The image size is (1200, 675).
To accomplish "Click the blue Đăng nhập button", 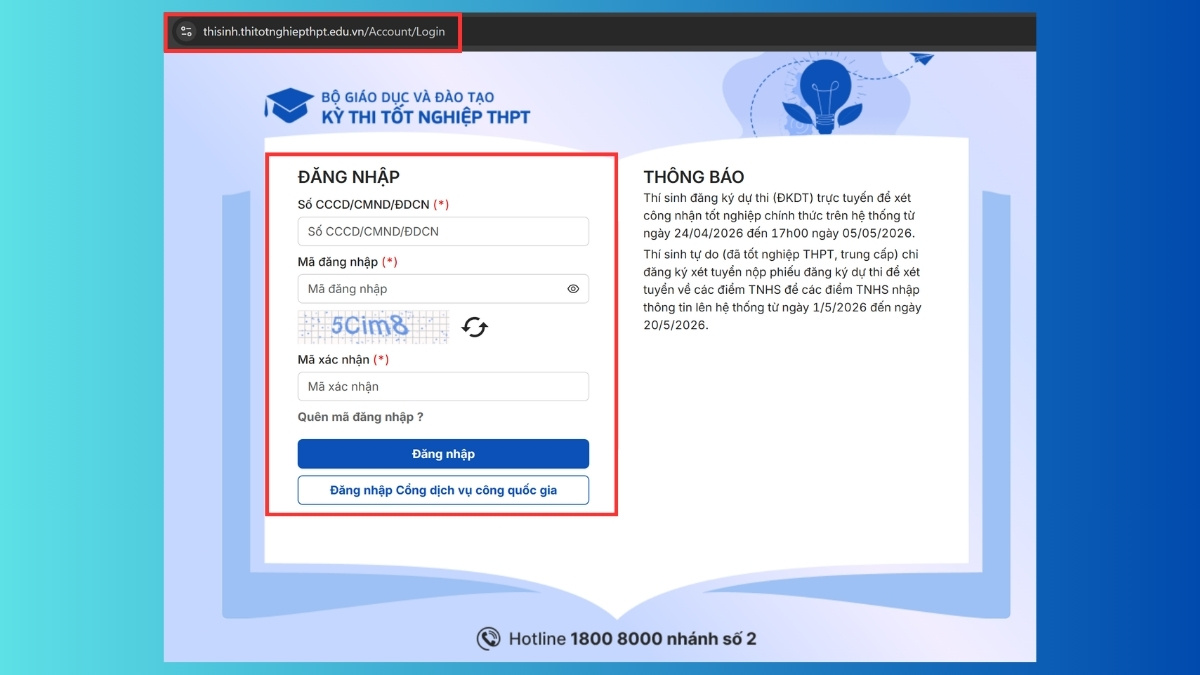I will point(443,454).
